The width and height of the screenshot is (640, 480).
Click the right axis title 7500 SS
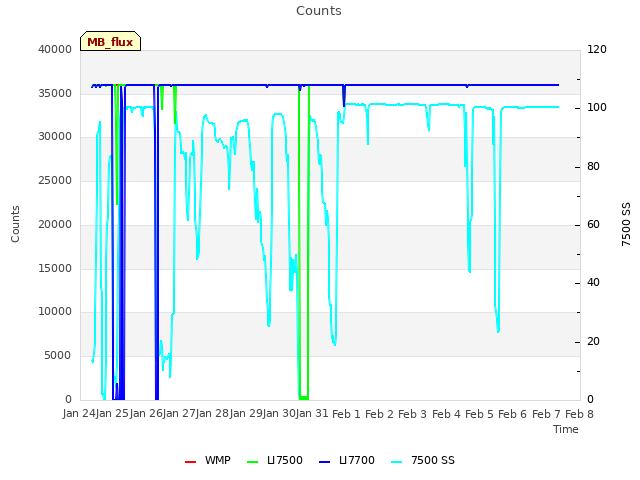click(626, 224)
